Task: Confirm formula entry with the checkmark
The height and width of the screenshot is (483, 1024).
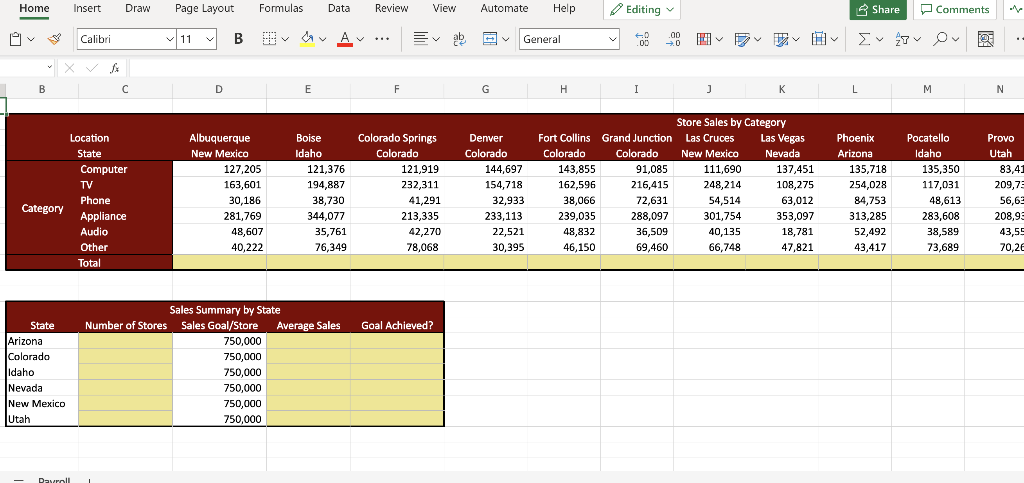Action: [92, 68]
